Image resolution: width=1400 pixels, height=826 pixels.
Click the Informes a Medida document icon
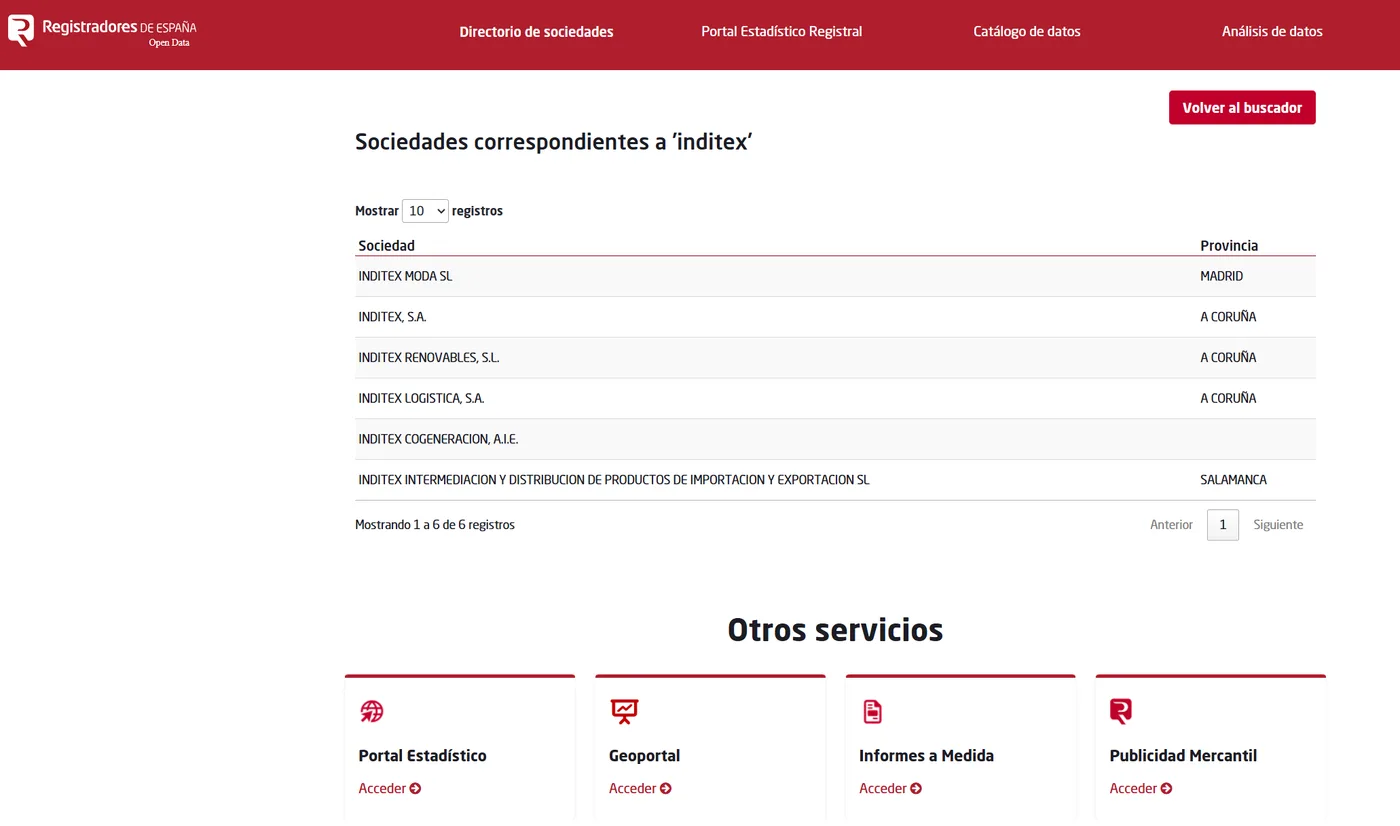(x=873, y=711)
